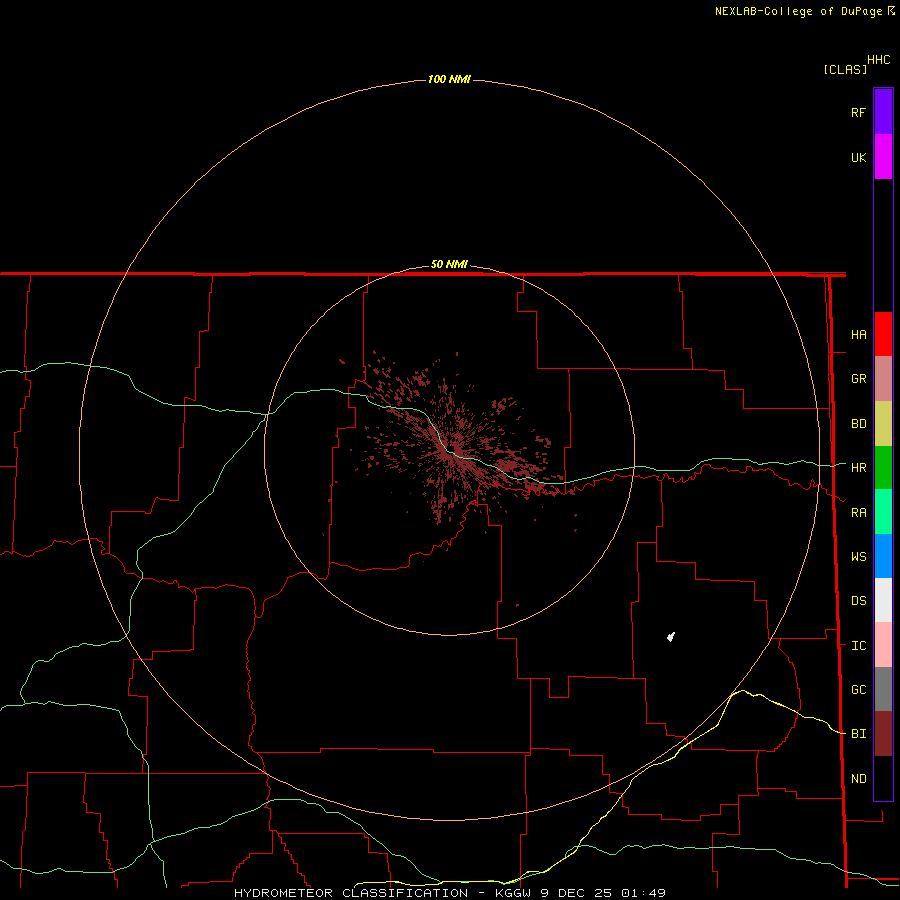Click the ND legend label
The image size is (900, 900).
(858, 778)
